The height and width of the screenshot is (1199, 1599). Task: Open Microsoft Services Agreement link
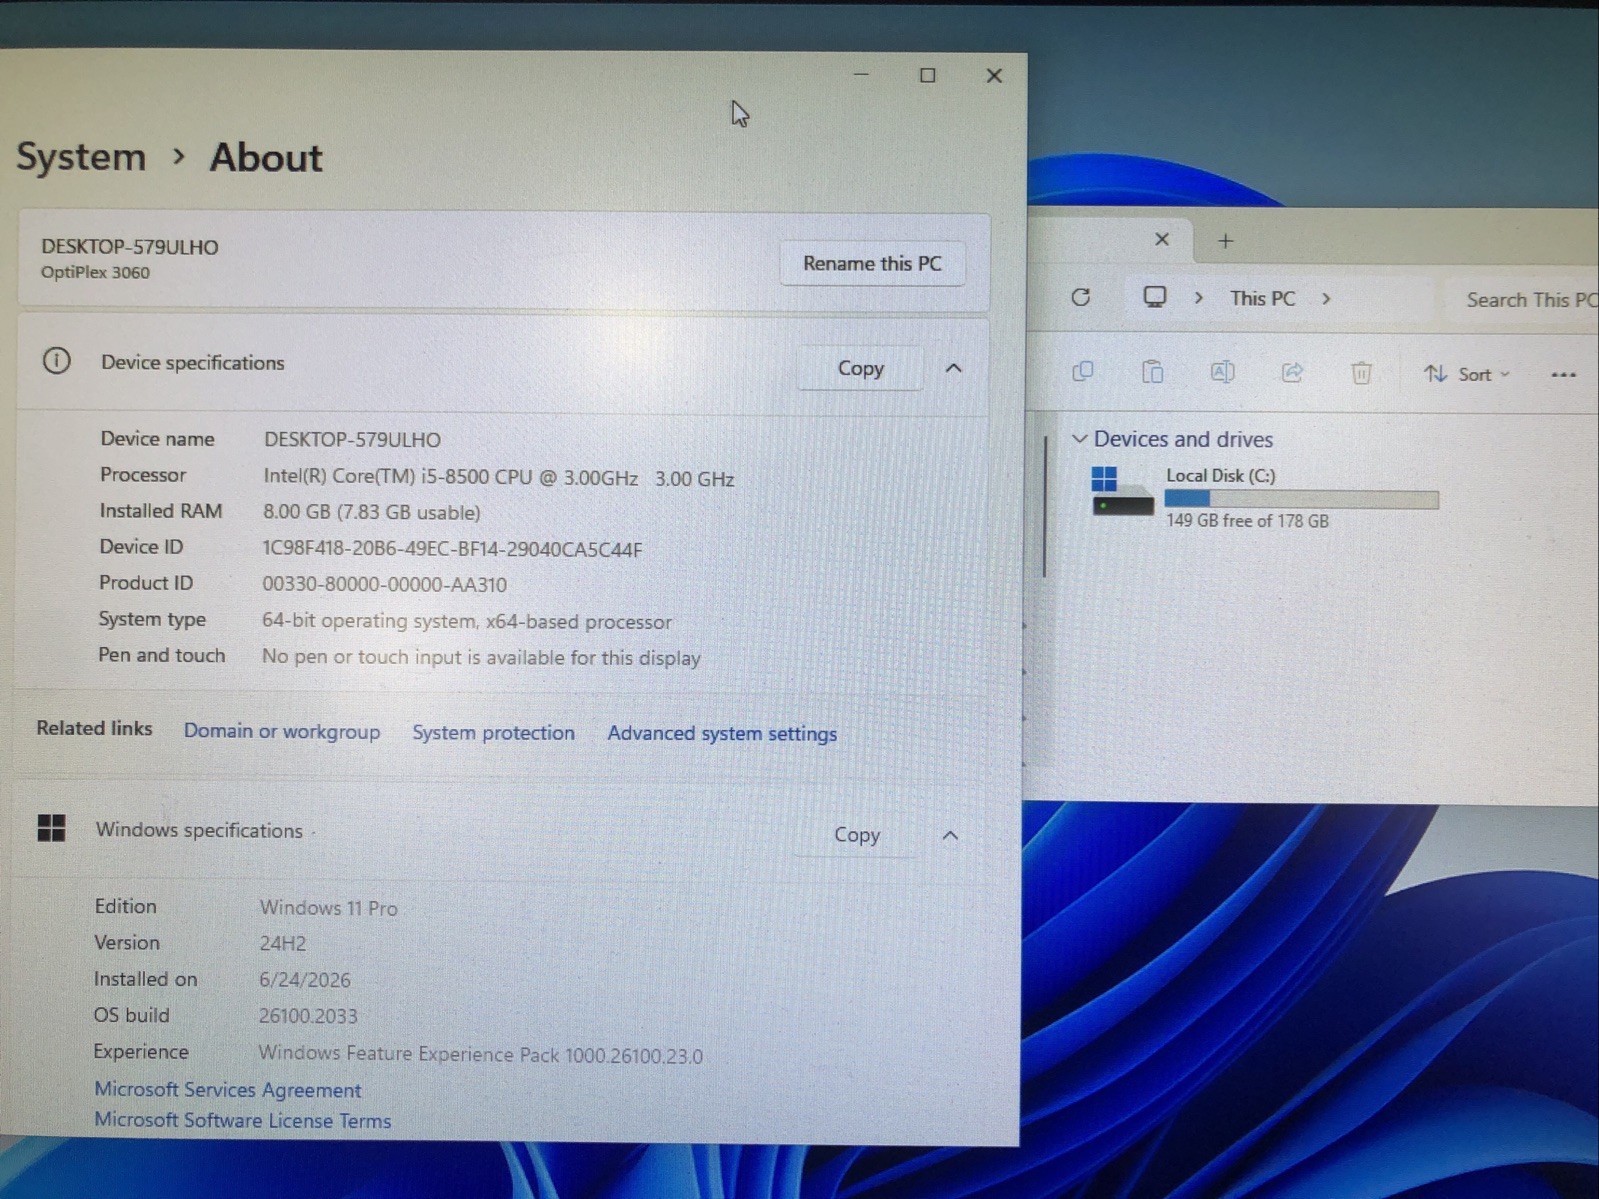(x=228, y=1089)
